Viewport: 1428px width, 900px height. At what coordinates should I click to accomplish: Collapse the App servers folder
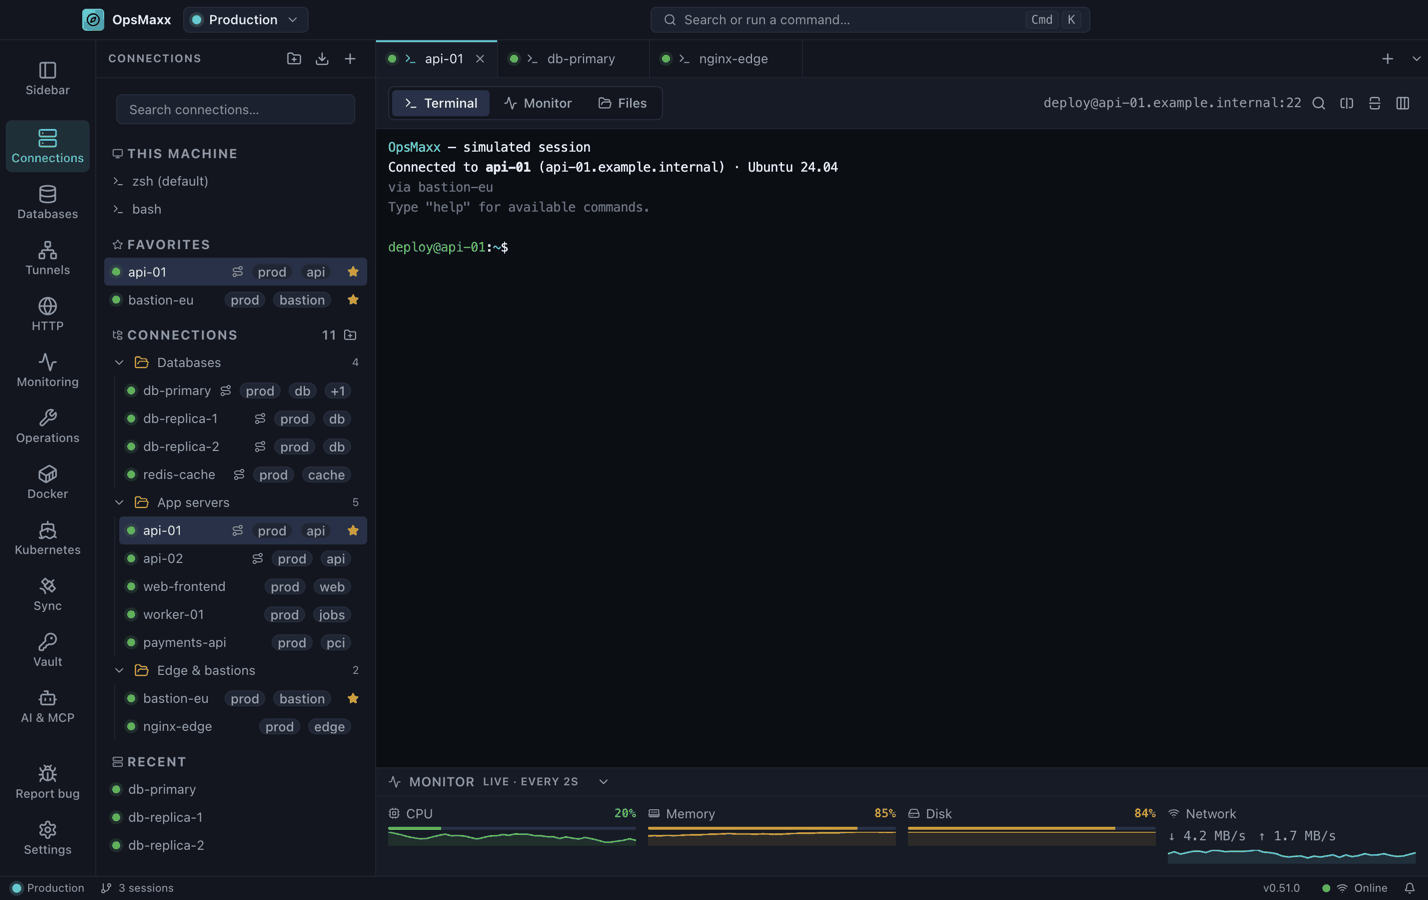119,503
